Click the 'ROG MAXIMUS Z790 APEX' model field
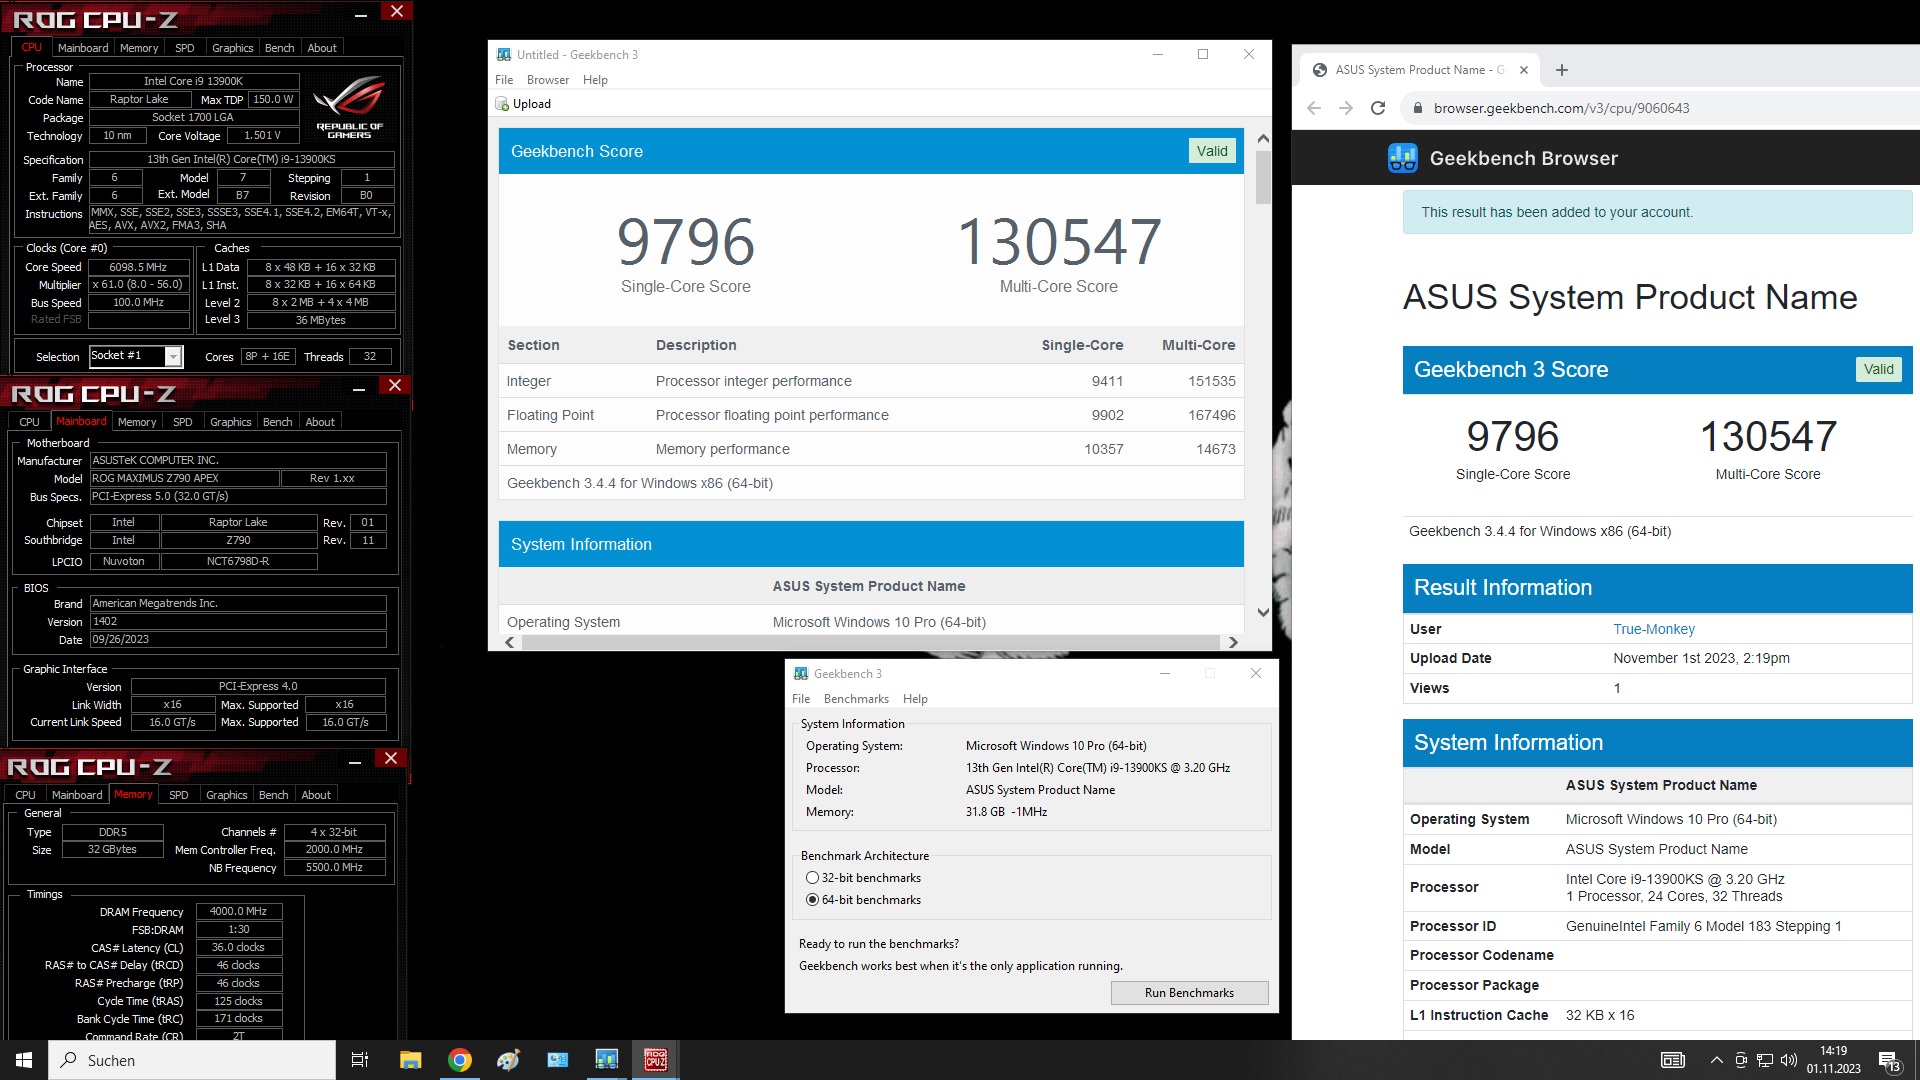1920x1080 pixels. pos(184,478)
